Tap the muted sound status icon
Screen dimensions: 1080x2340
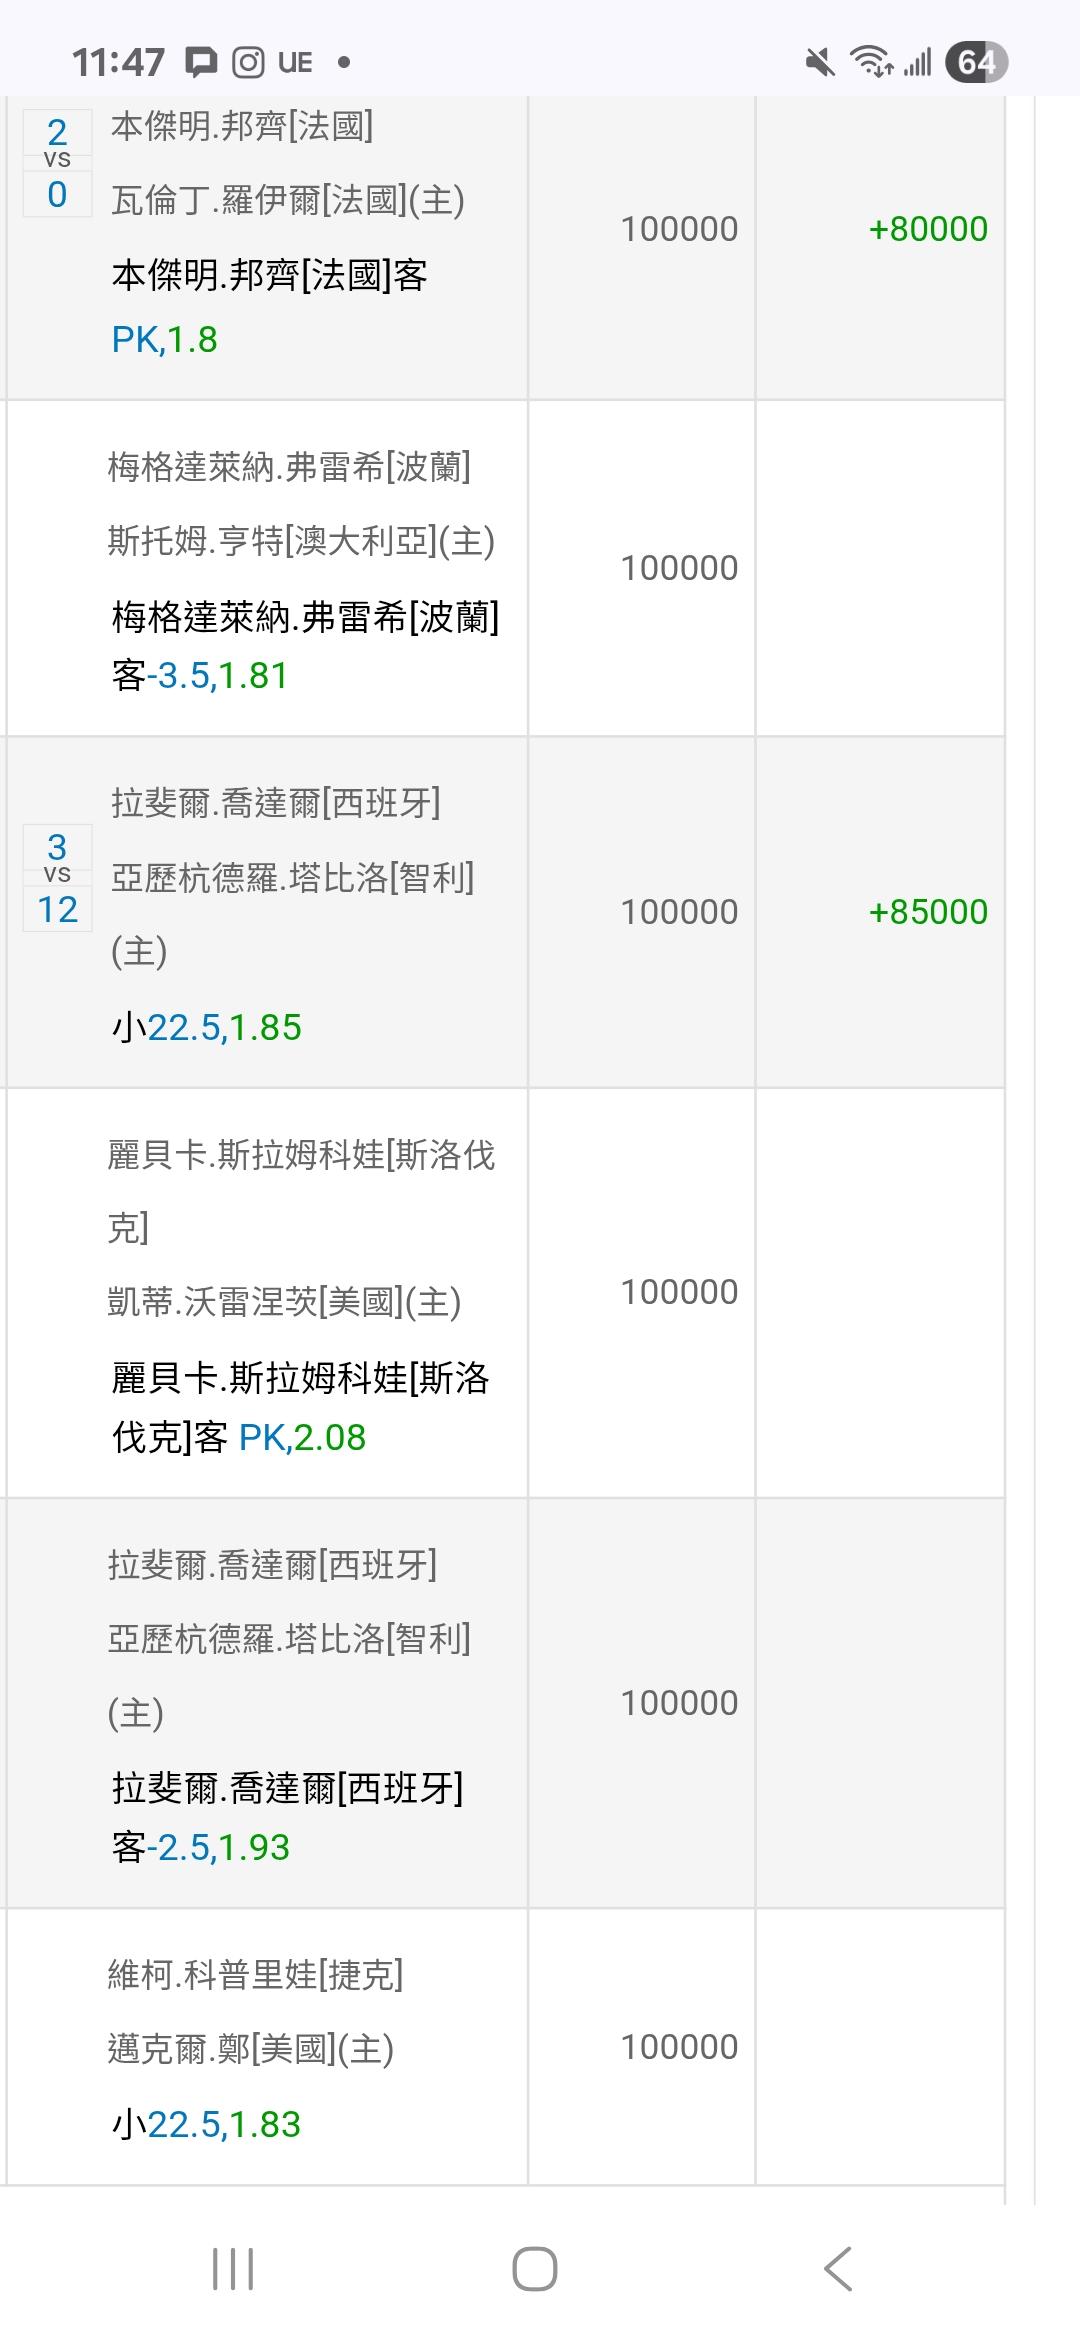pyautogui.click(x=820, y=63)
